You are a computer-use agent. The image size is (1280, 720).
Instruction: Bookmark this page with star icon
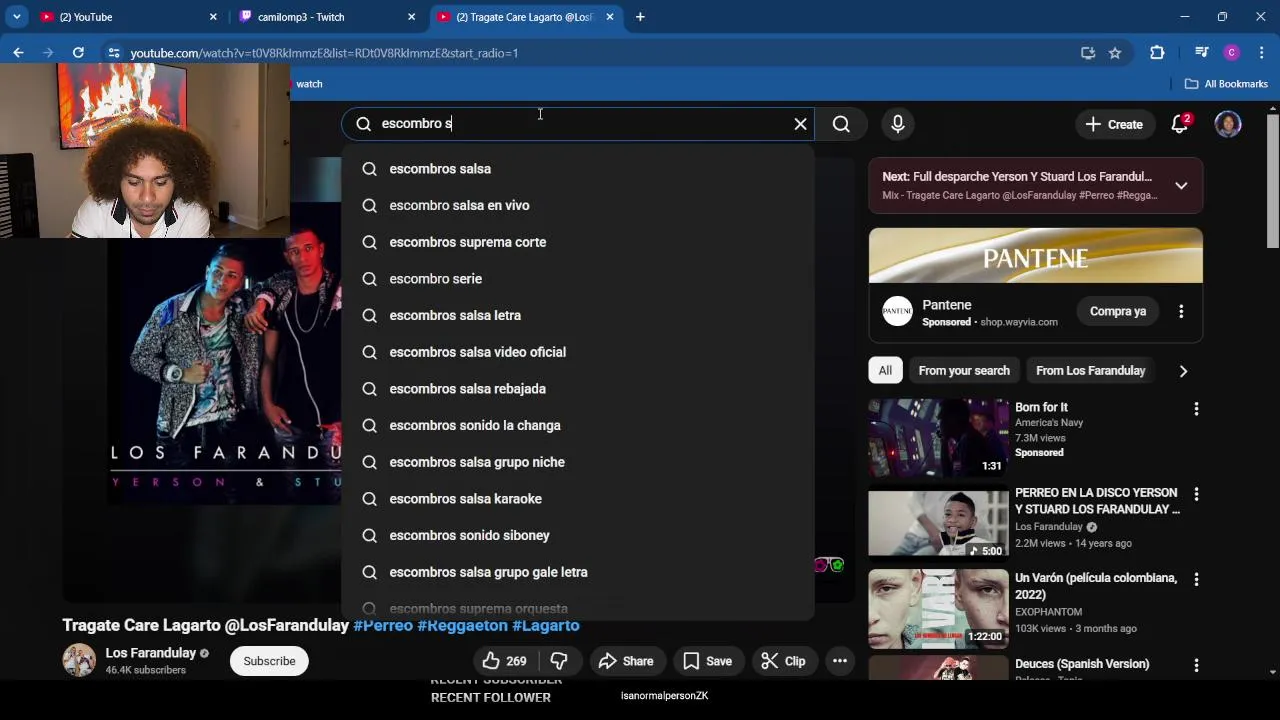1115,53
